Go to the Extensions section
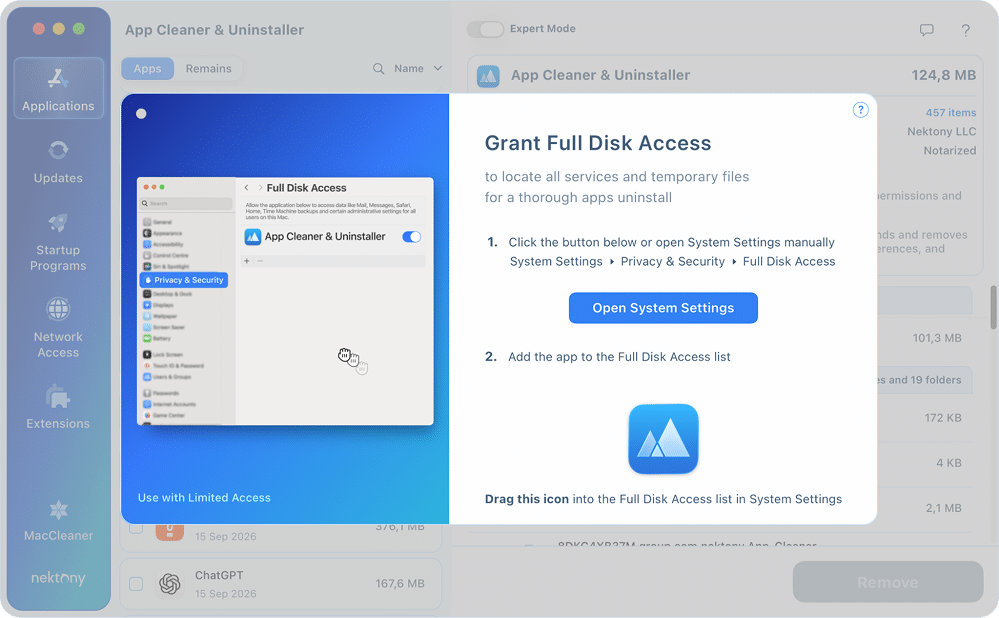 pos(58,406)
